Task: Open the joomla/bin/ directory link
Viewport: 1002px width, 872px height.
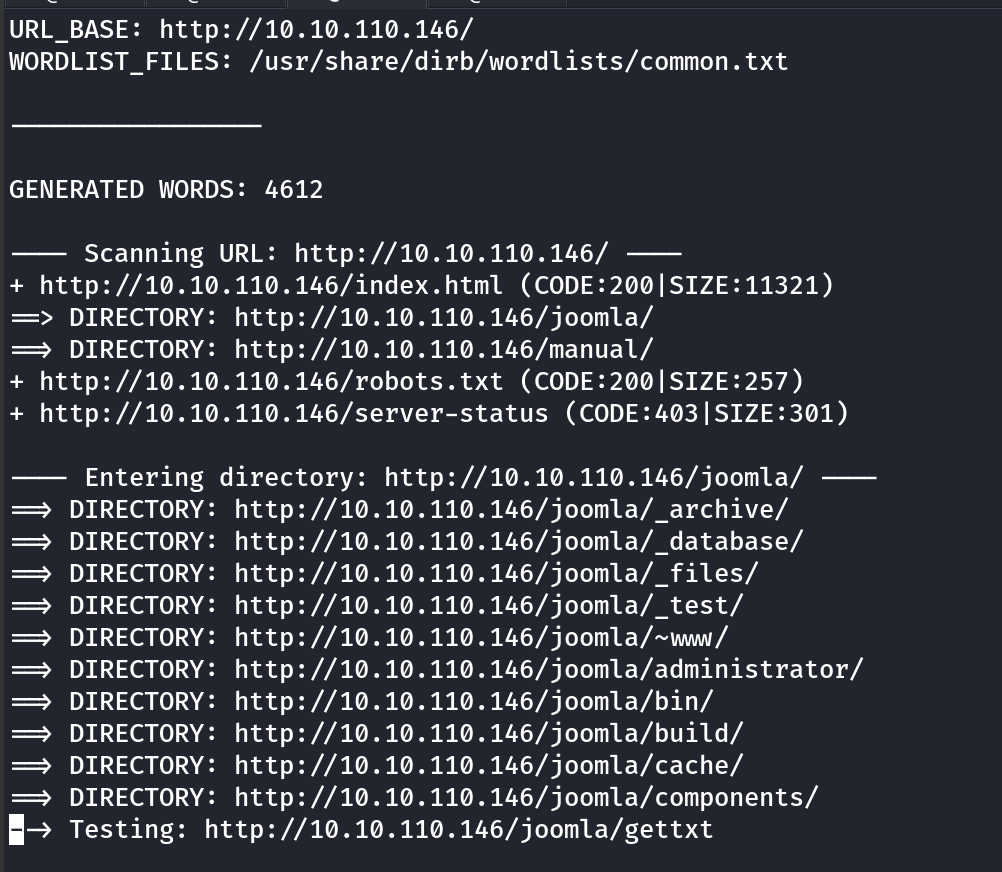Action: pos(474,701)
